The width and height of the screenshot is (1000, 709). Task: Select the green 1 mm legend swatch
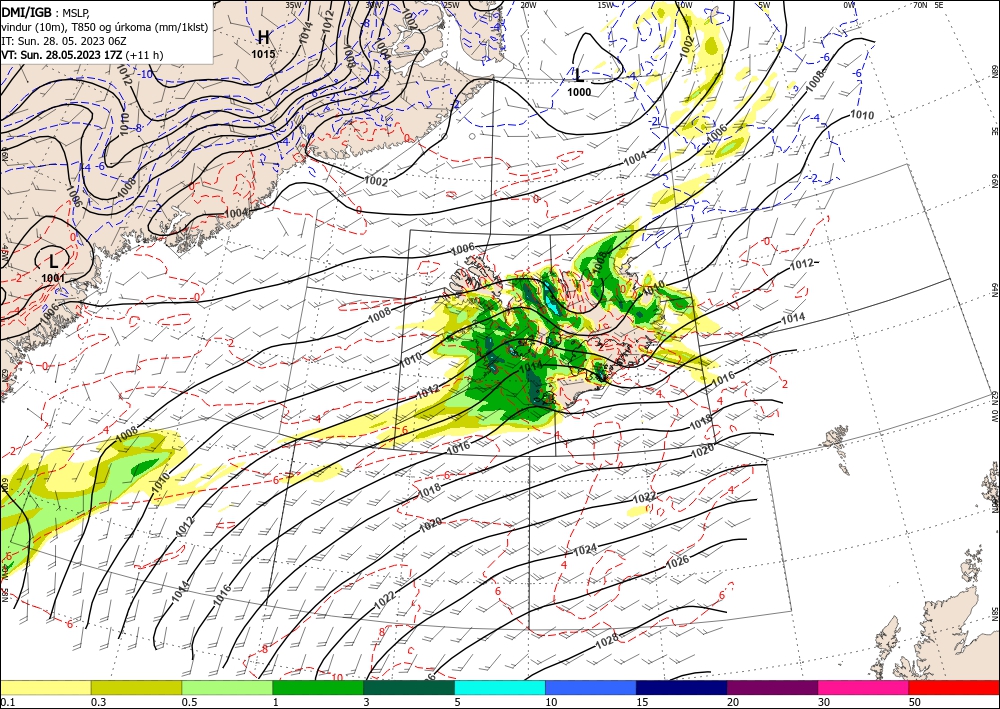pos(318,687)
